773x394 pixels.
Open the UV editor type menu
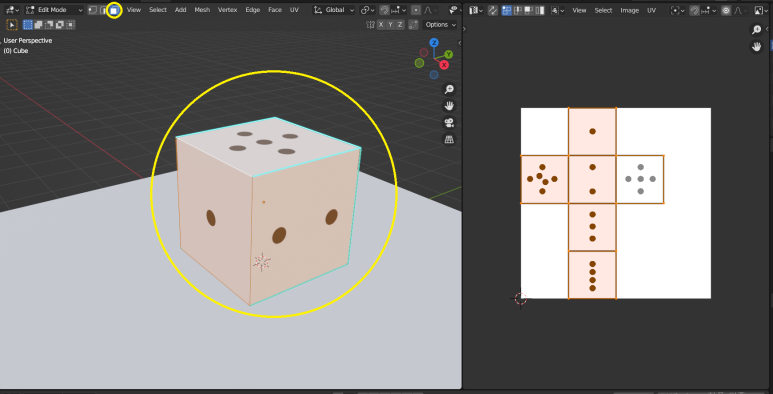[x=476, y=10]
